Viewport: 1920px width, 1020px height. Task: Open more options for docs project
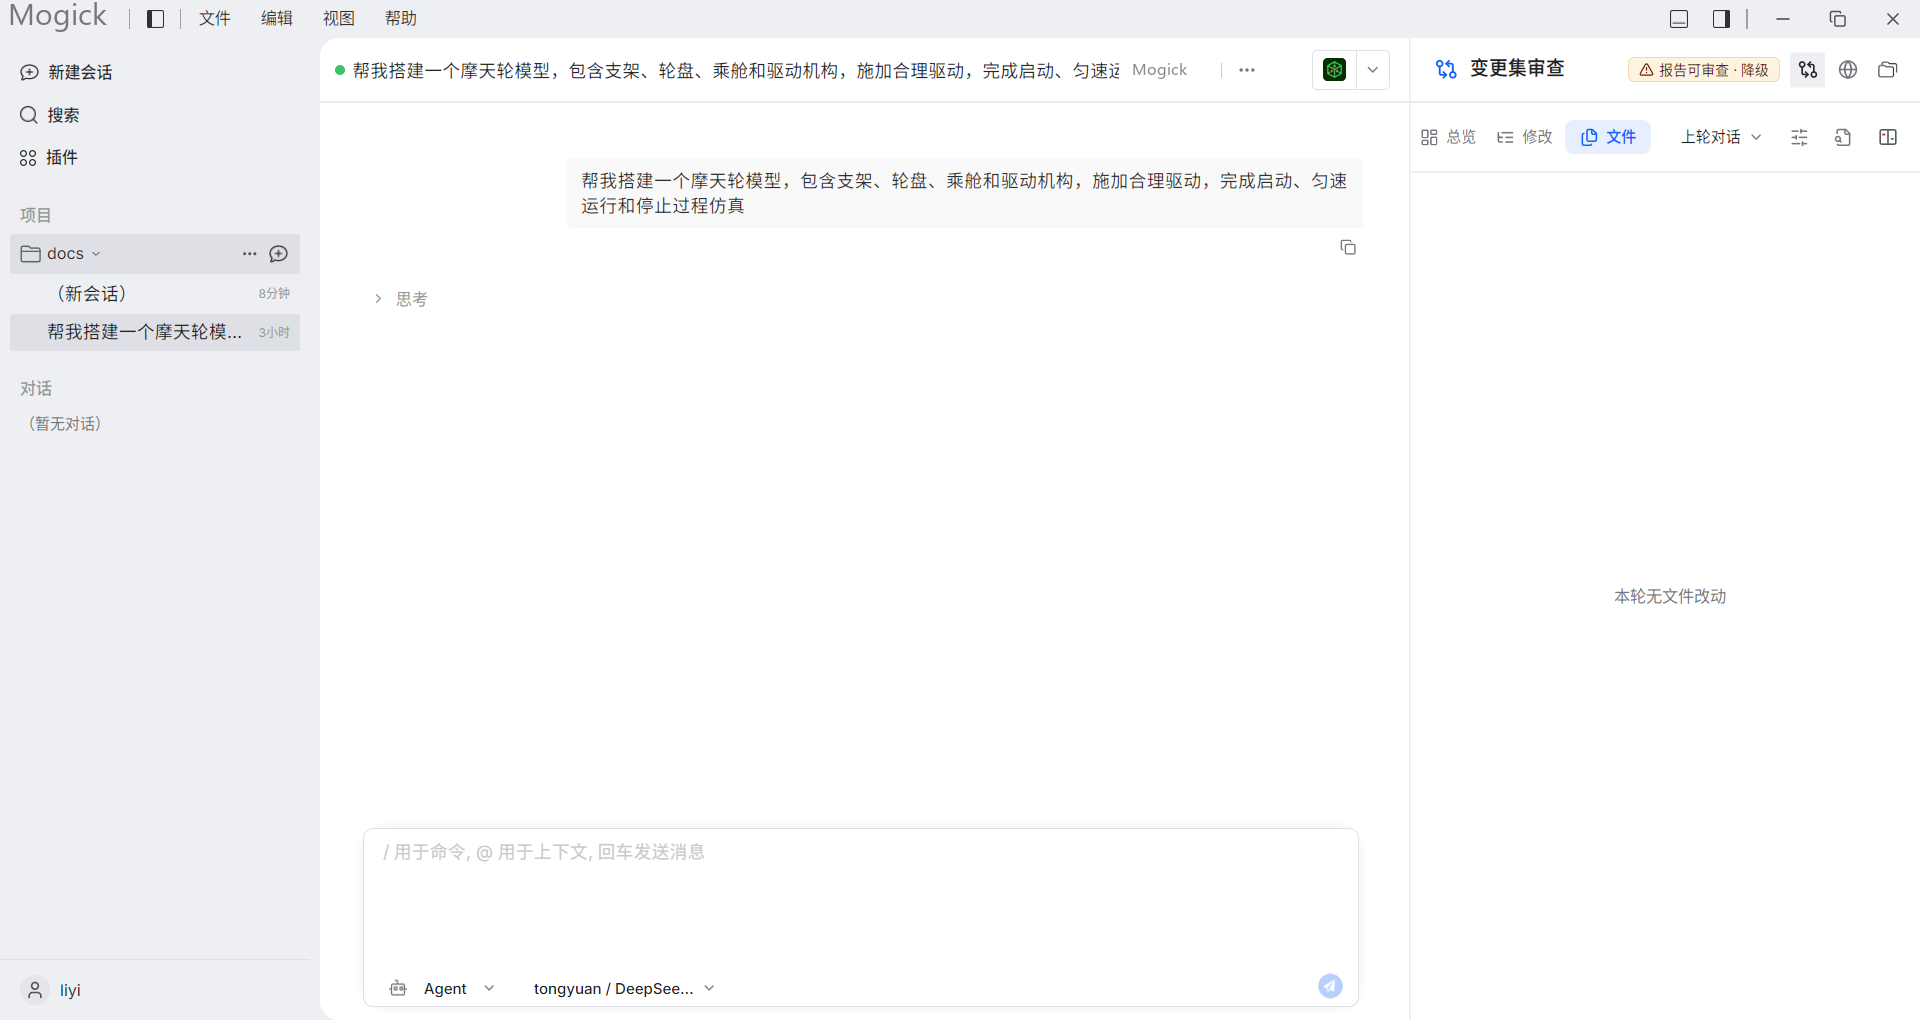click(x=249, y=254)
